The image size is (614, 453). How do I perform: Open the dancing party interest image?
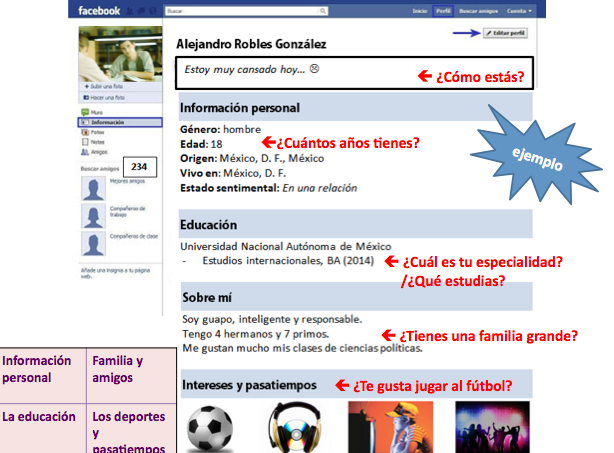pos(493,427)
